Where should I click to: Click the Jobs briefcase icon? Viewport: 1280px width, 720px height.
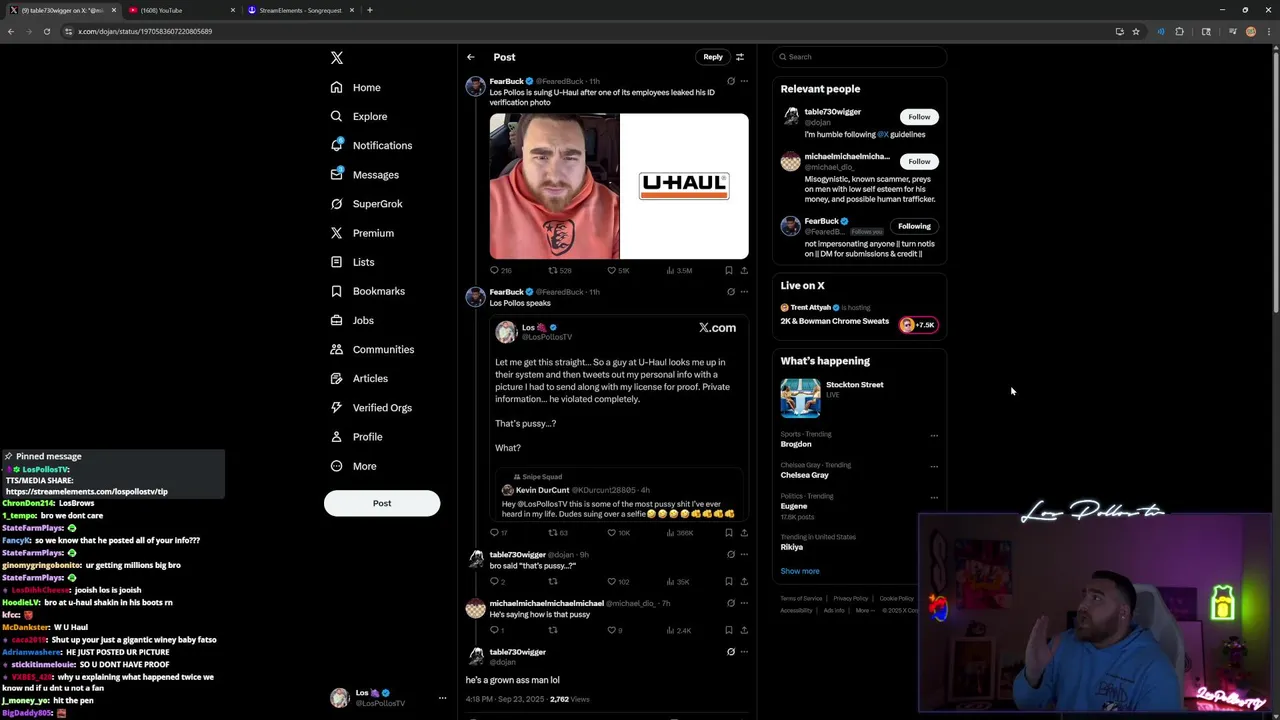click(336, 320)
